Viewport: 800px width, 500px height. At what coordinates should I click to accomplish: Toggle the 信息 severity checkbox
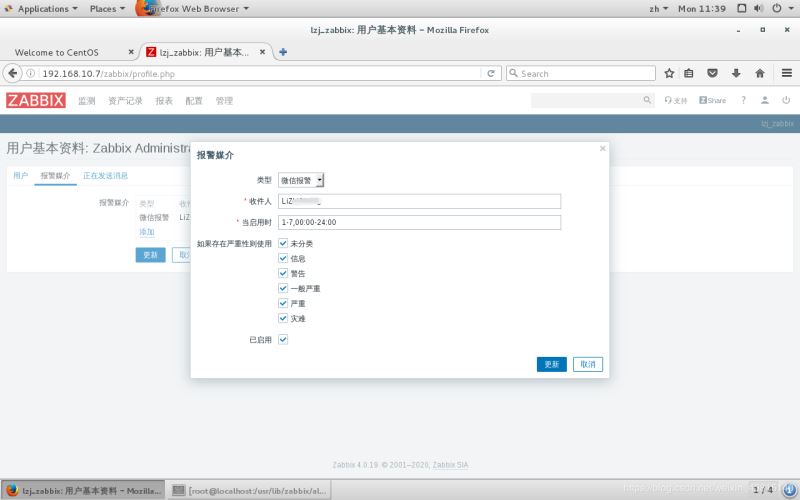pyautogui.click(x=283, y=258)
